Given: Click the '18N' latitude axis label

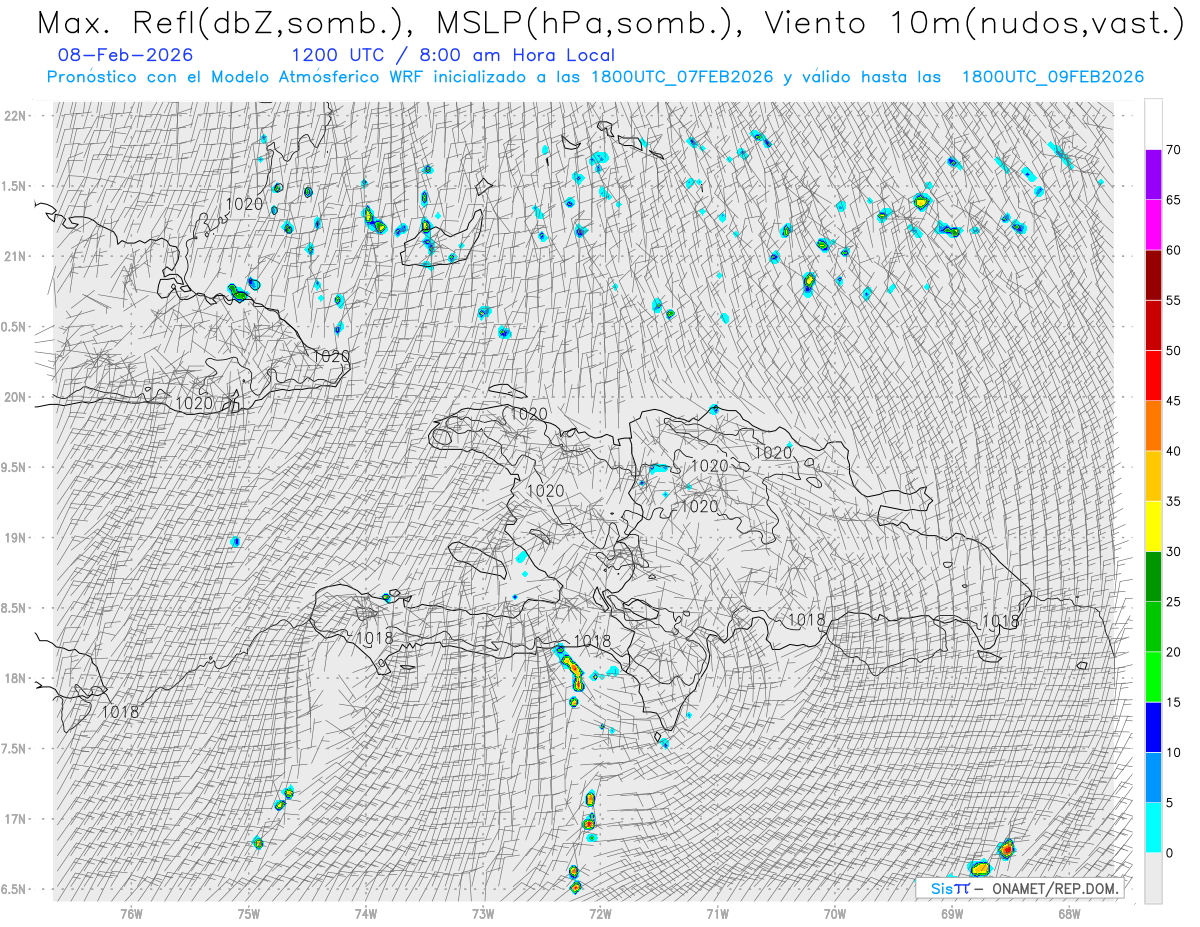Looking at the screenshot, I should pyautogui.click(x=17, y=678).
